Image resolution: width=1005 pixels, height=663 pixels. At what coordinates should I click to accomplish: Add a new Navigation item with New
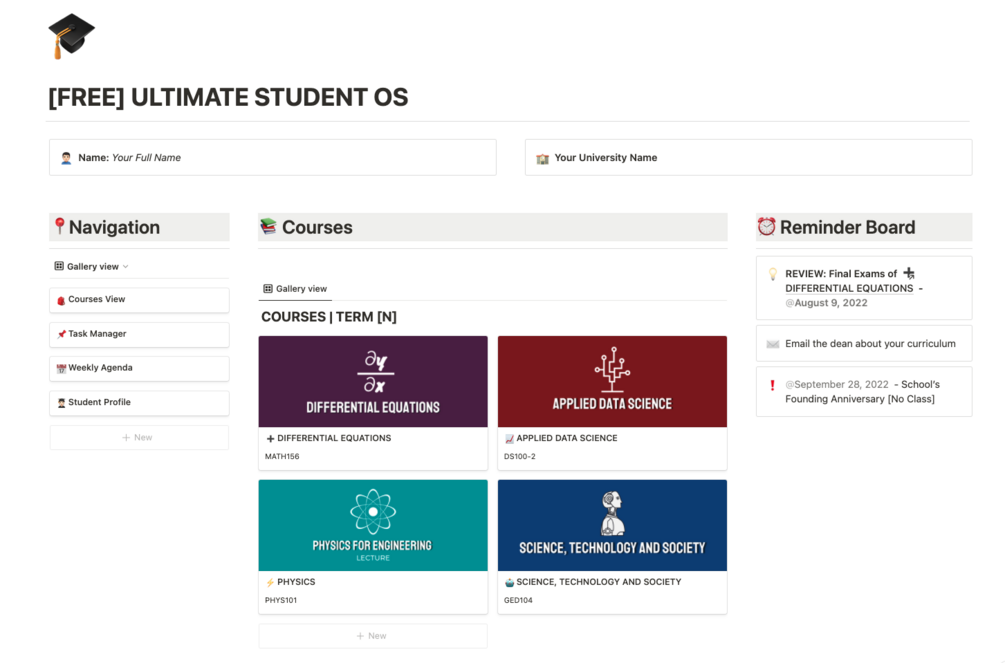pyautogui.click(x=139, y=437)
